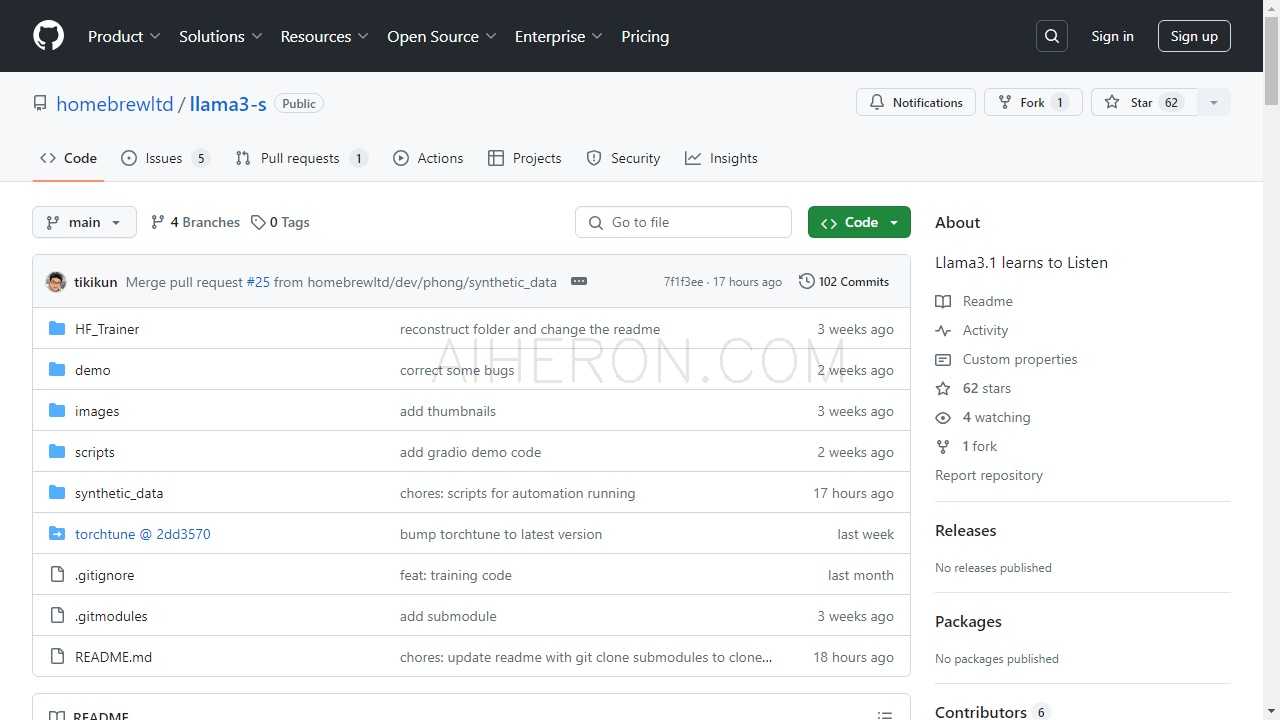Image resolution: width=1280 pixels, height=720 pixels.
Task: Open the search magnifier icon in the header
Action: (1052, 36)
